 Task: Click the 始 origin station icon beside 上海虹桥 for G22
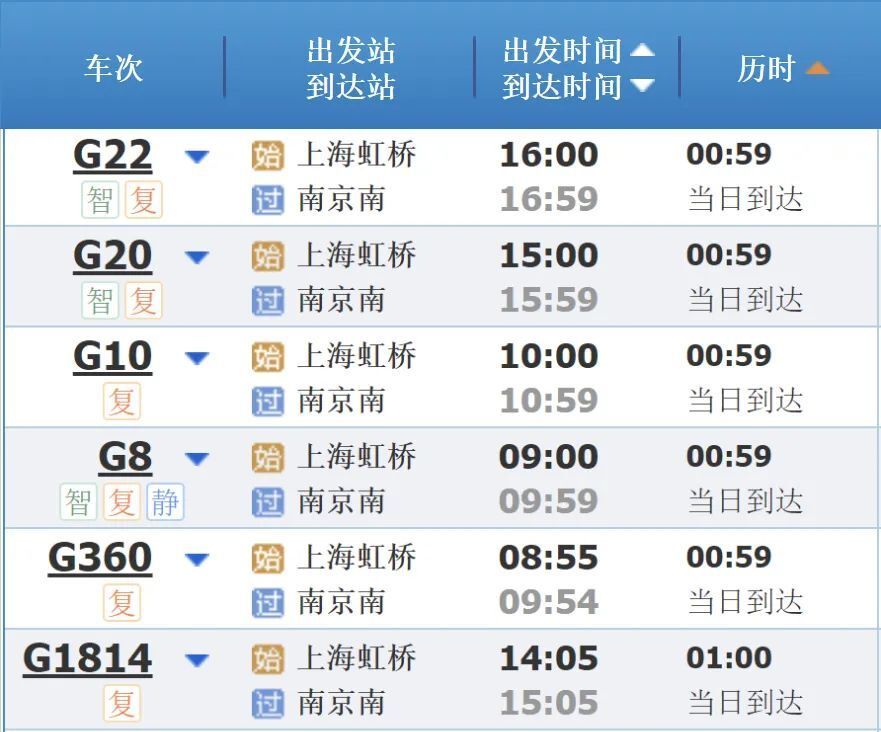268,155
